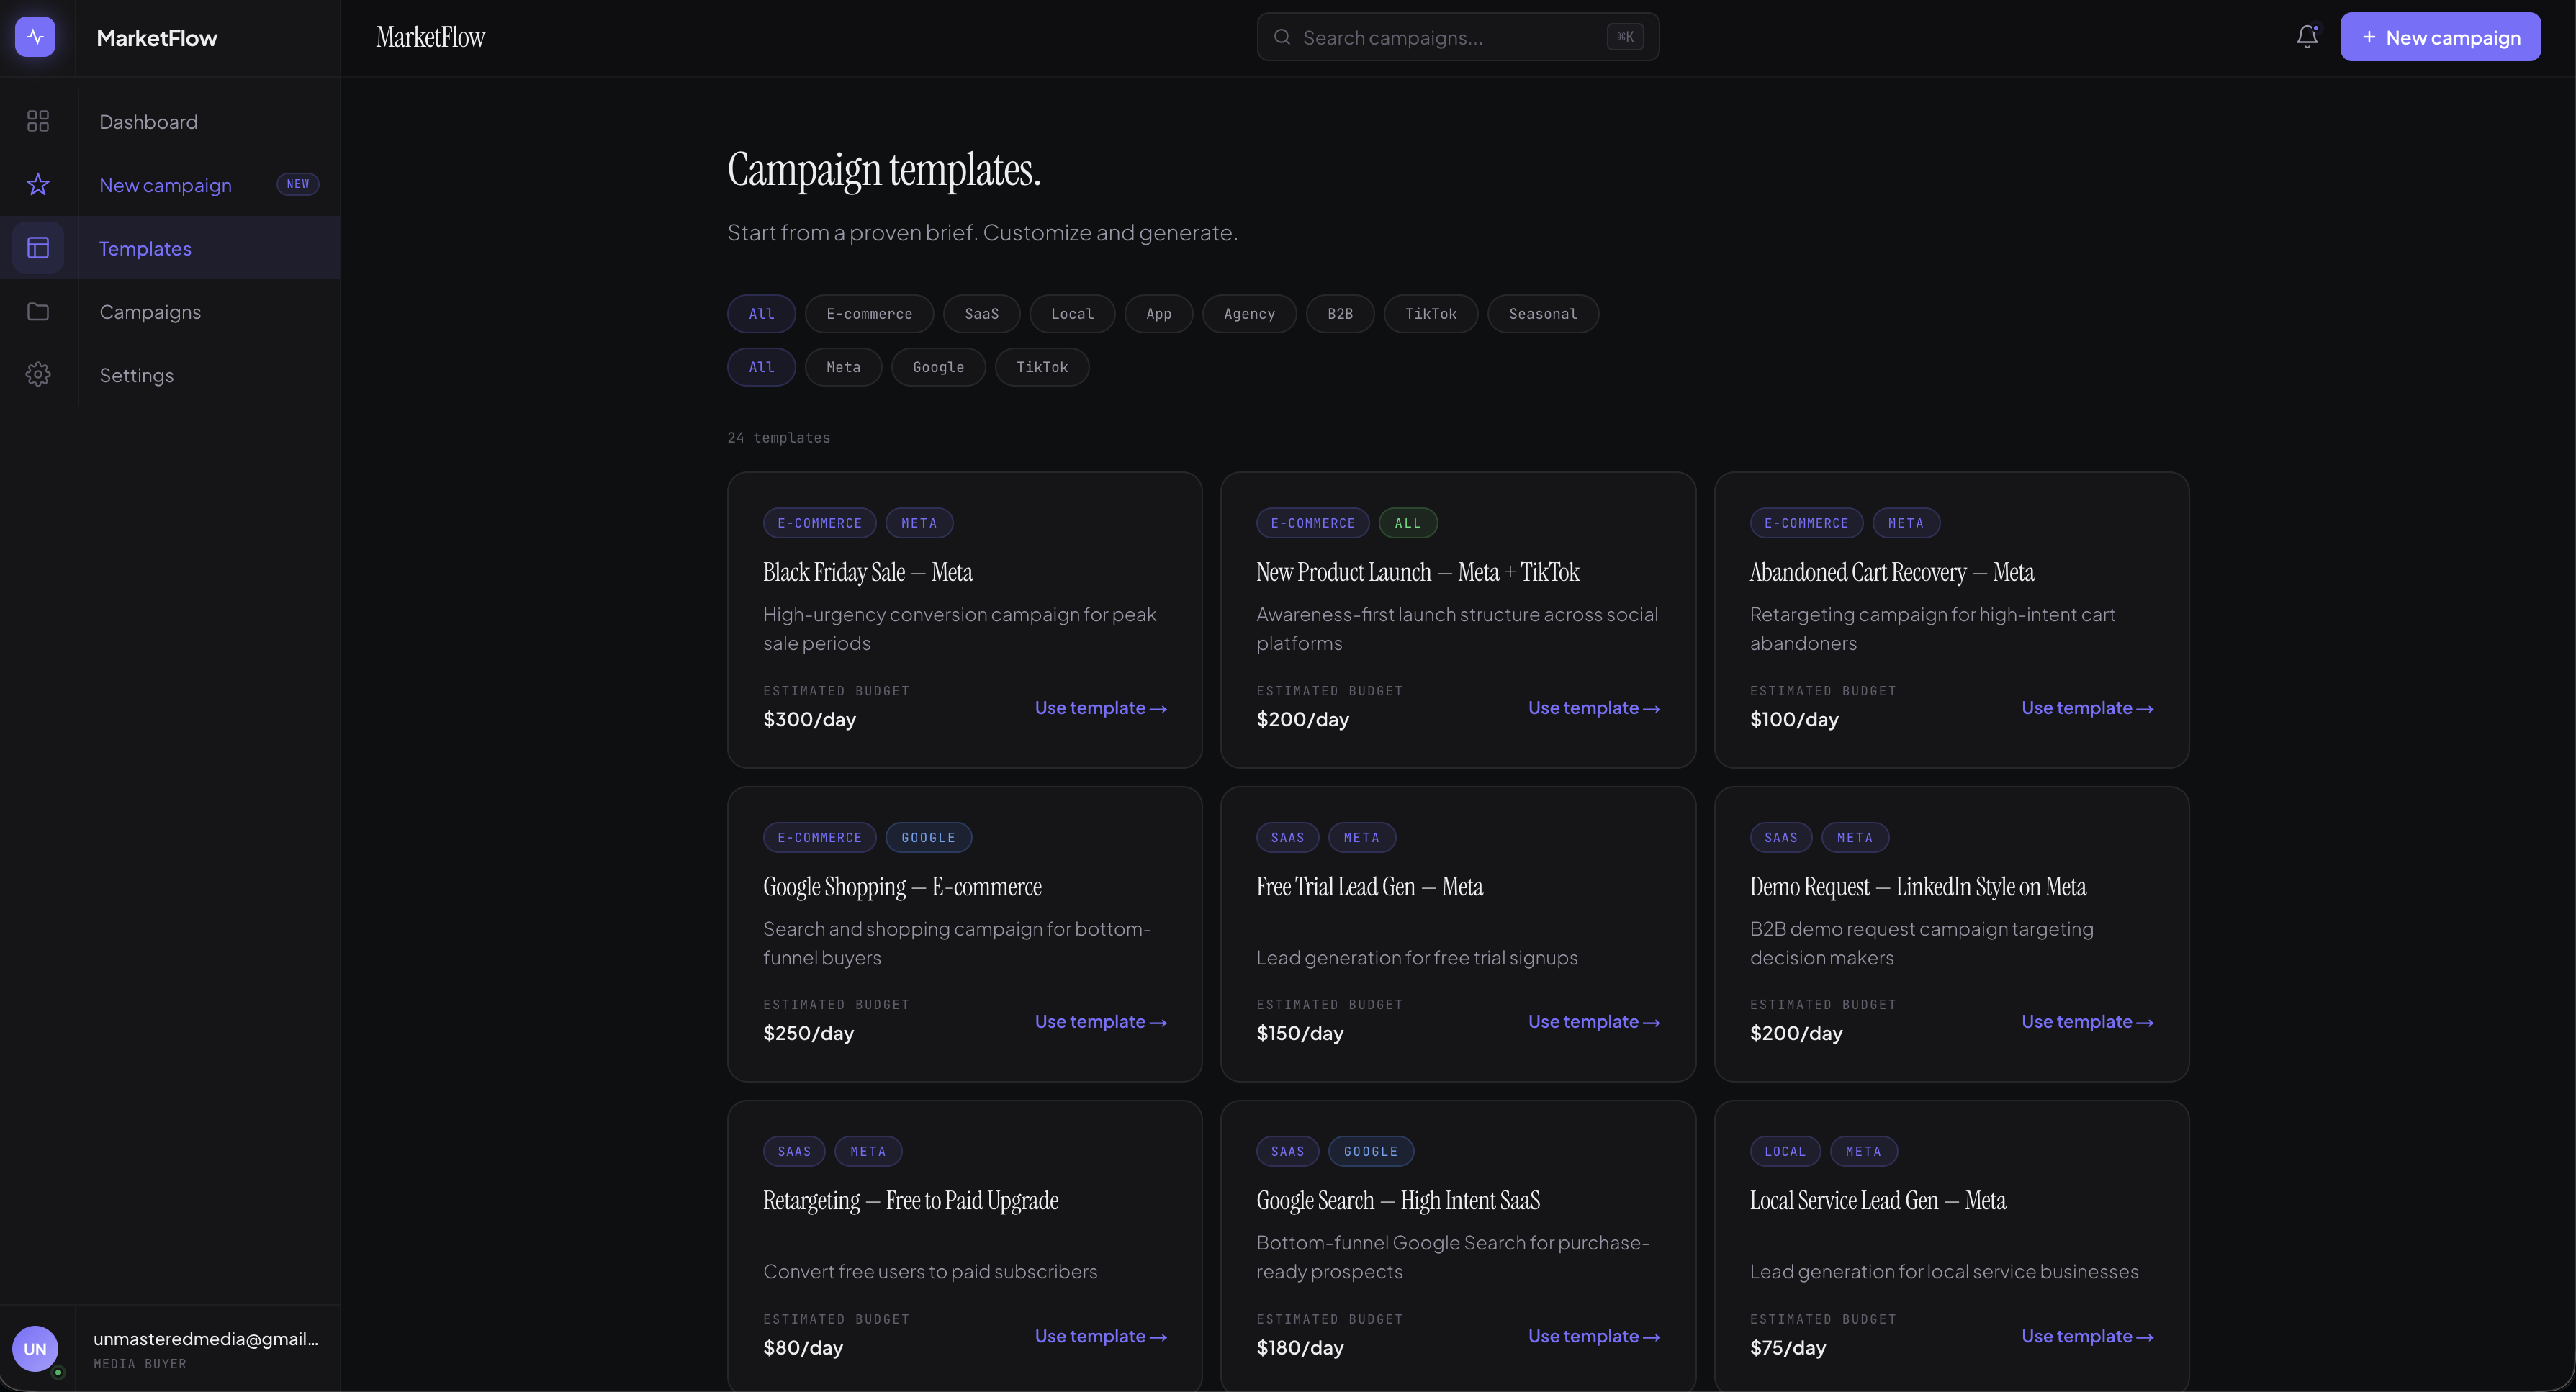
Task: Use template for Black Friday Sale
Action: (x=1100, y=707)
